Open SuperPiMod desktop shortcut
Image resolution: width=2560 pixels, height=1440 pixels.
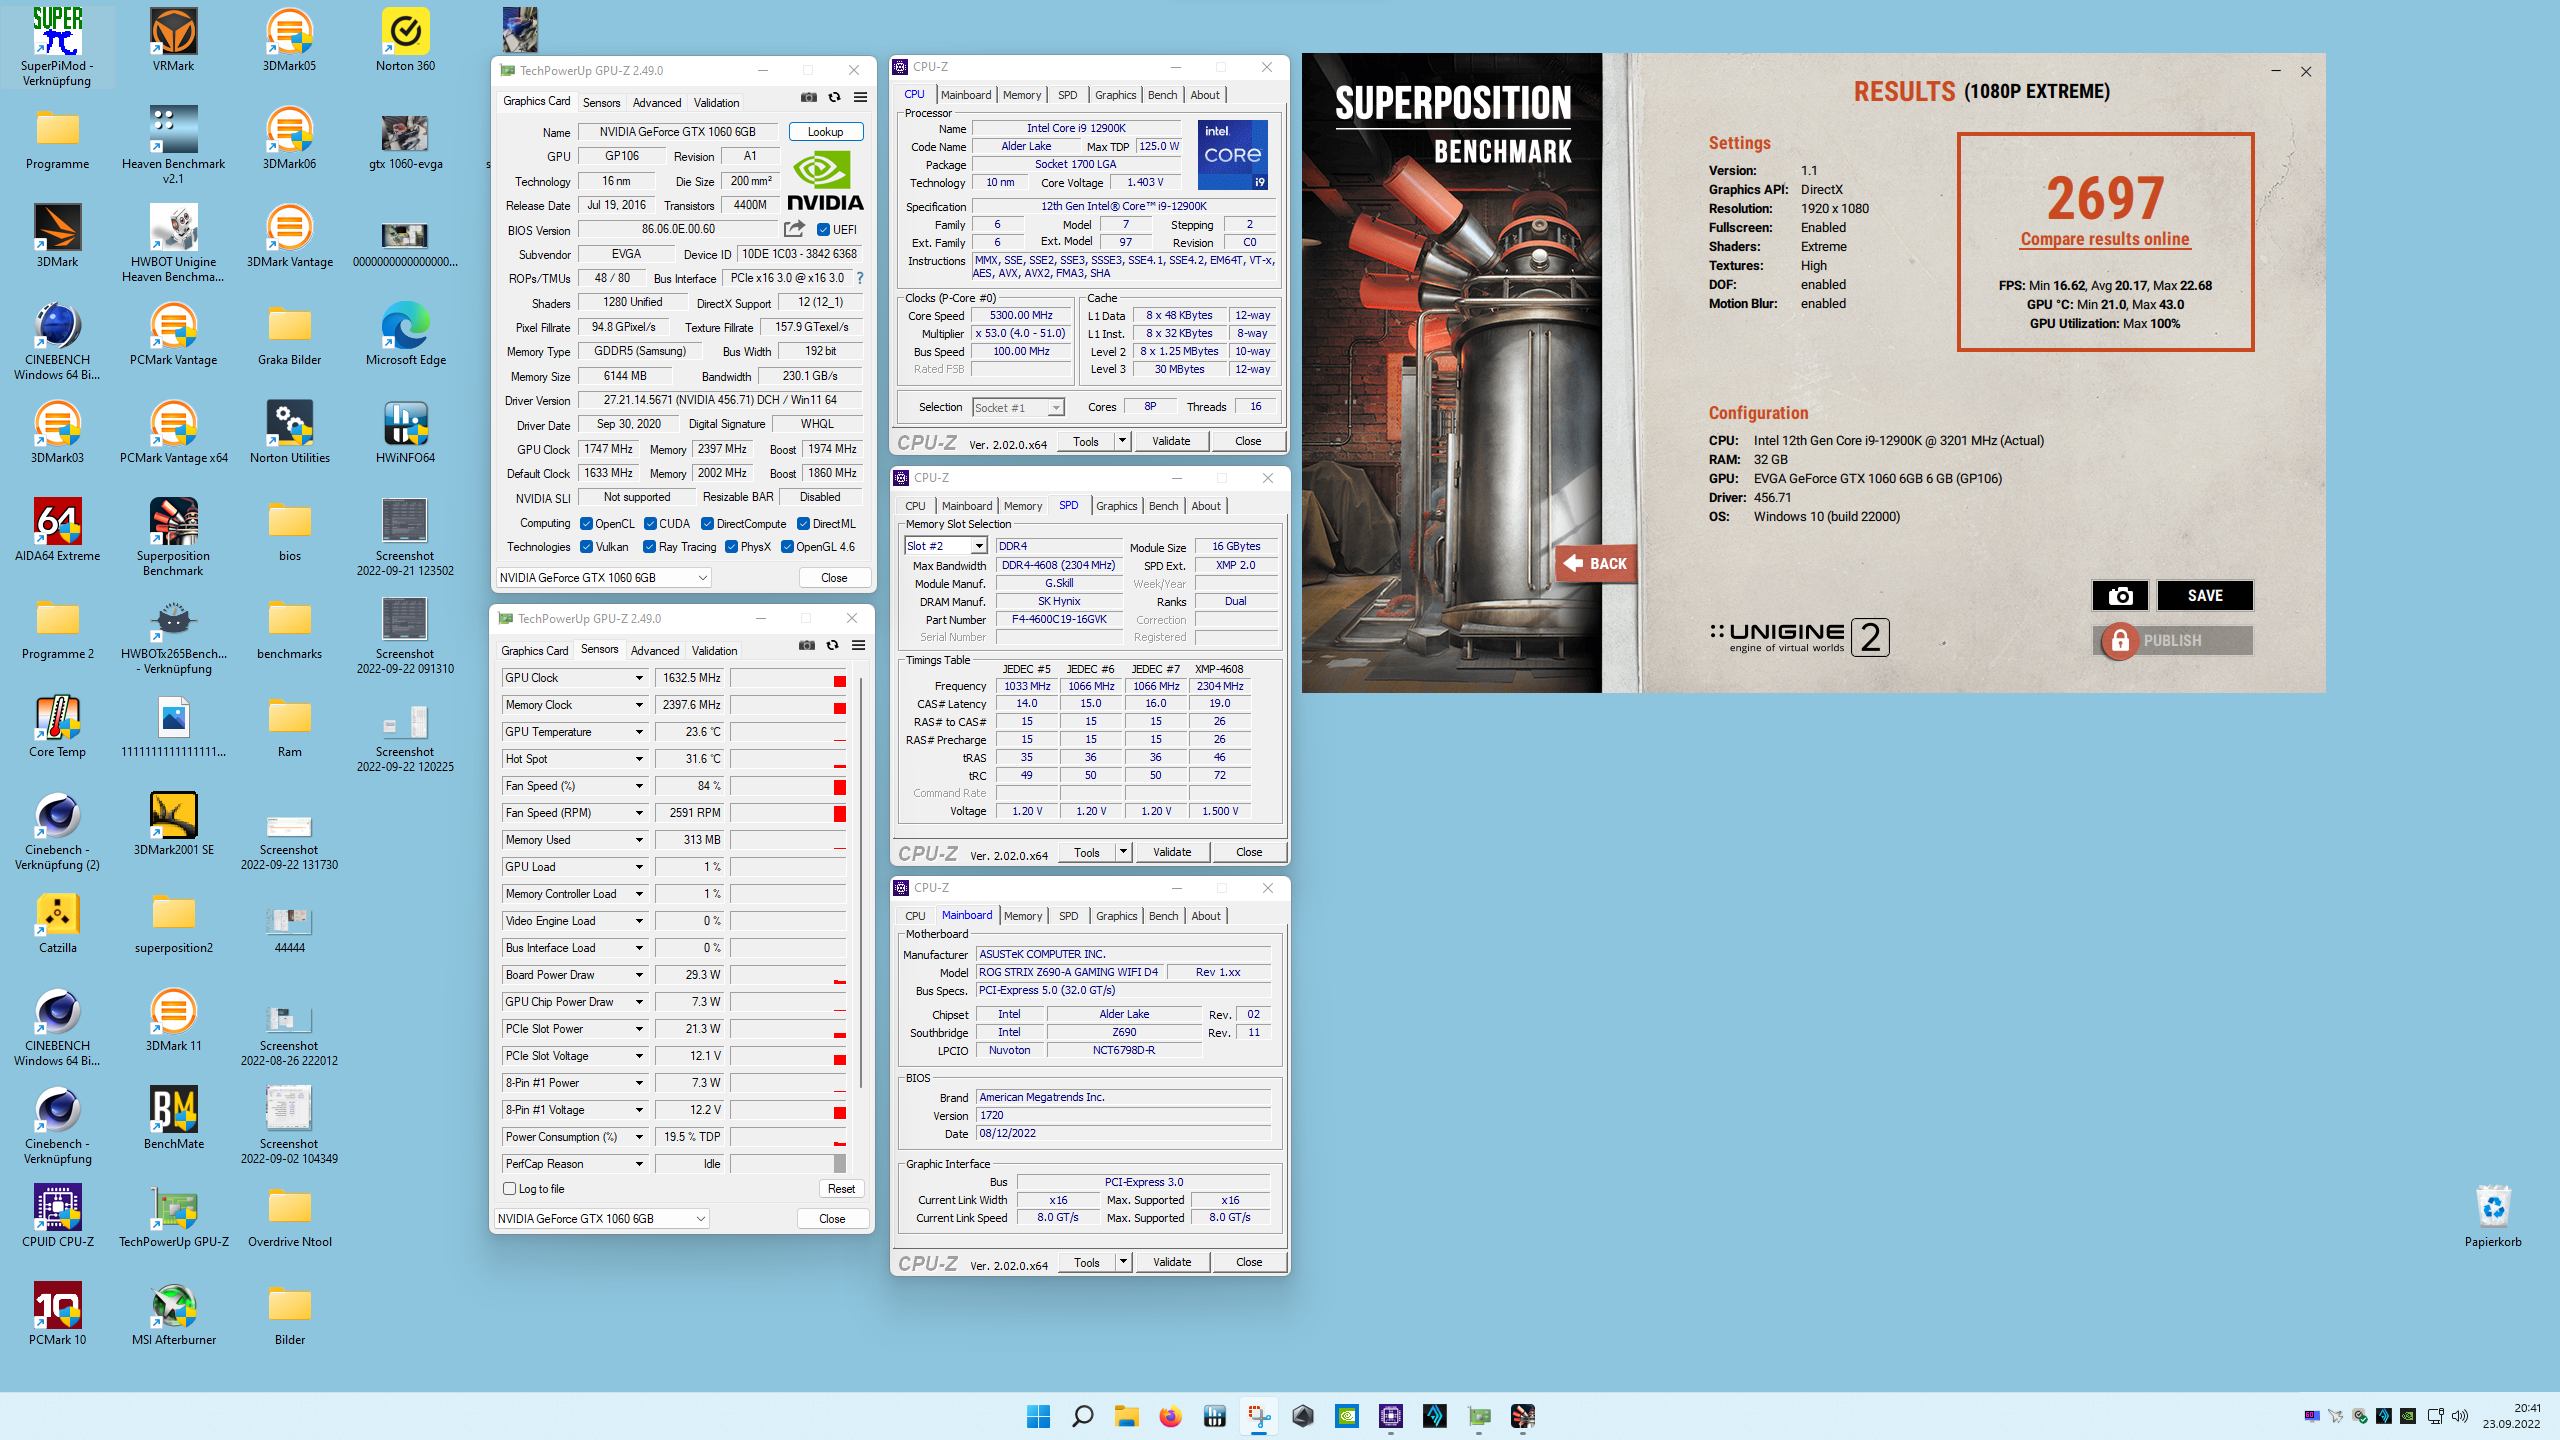pyautogui.click(x=57, y=46)
